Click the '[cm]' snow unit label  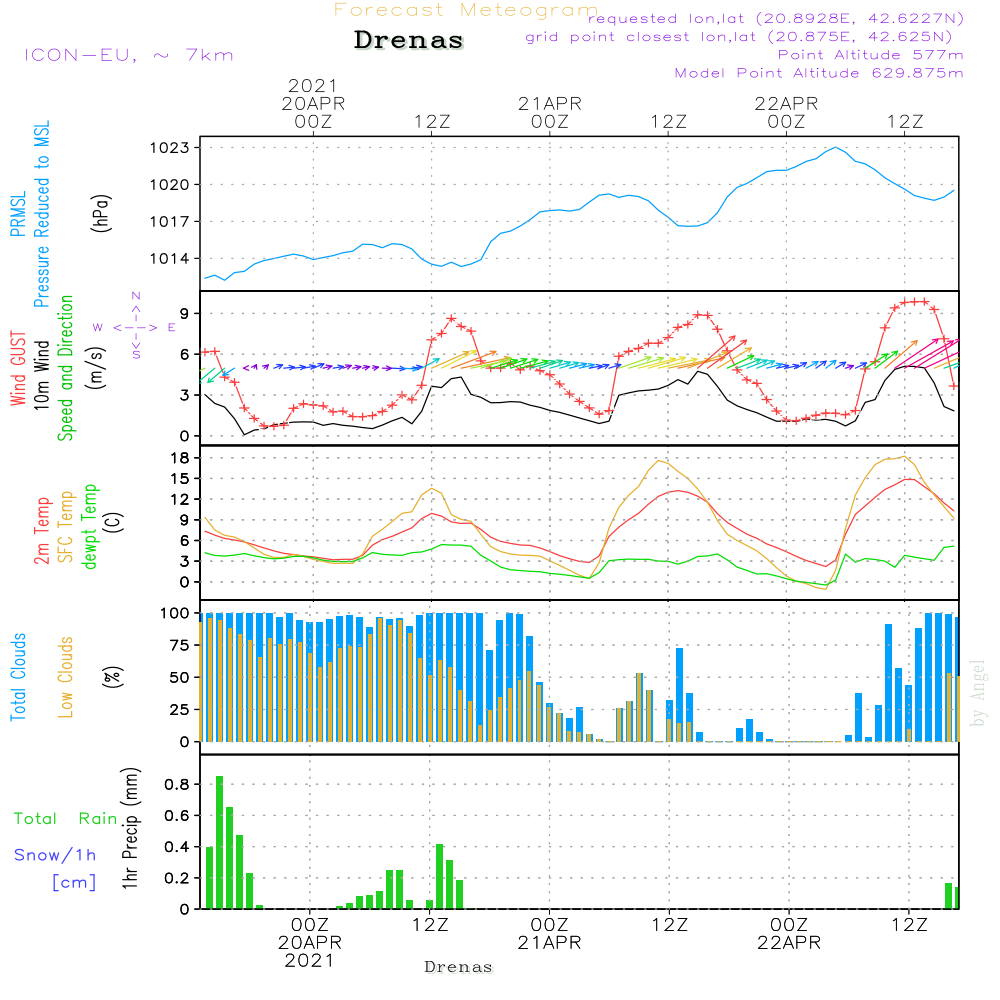coord(74,882)
